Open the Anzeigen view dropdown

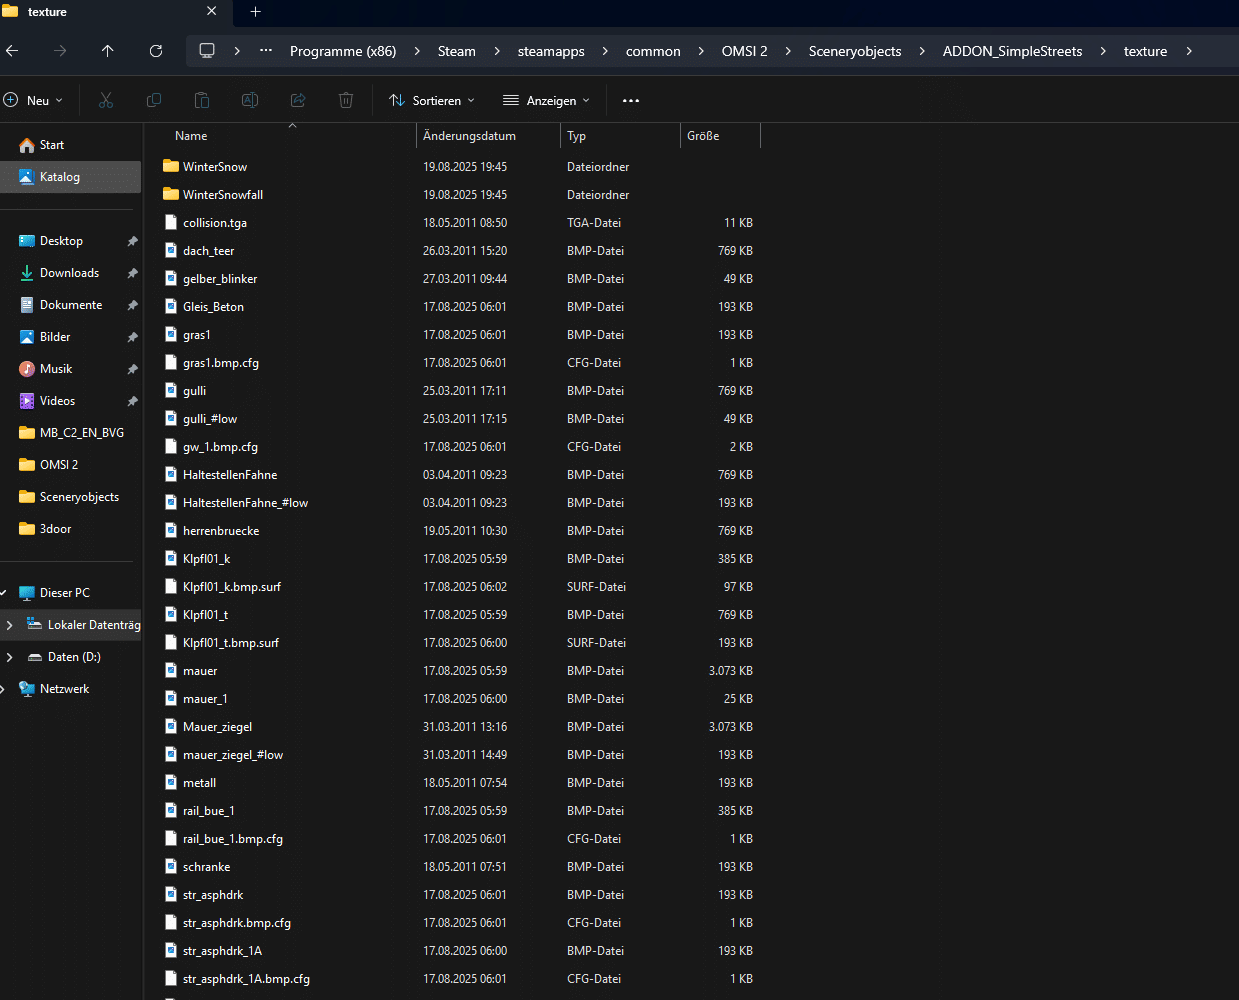546,100
